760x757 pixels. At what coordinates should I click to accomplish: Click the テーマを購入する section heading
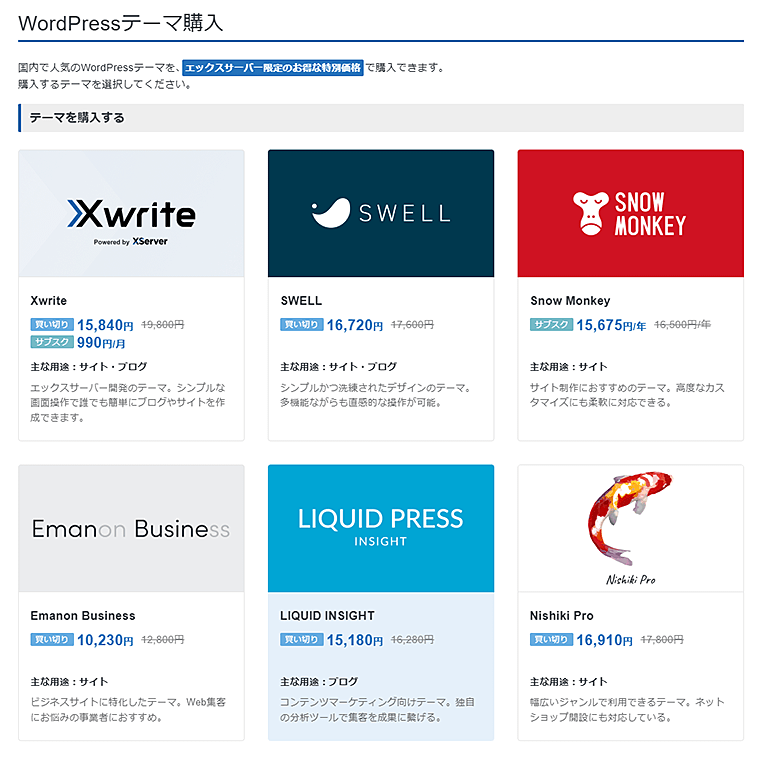[77, 118]
